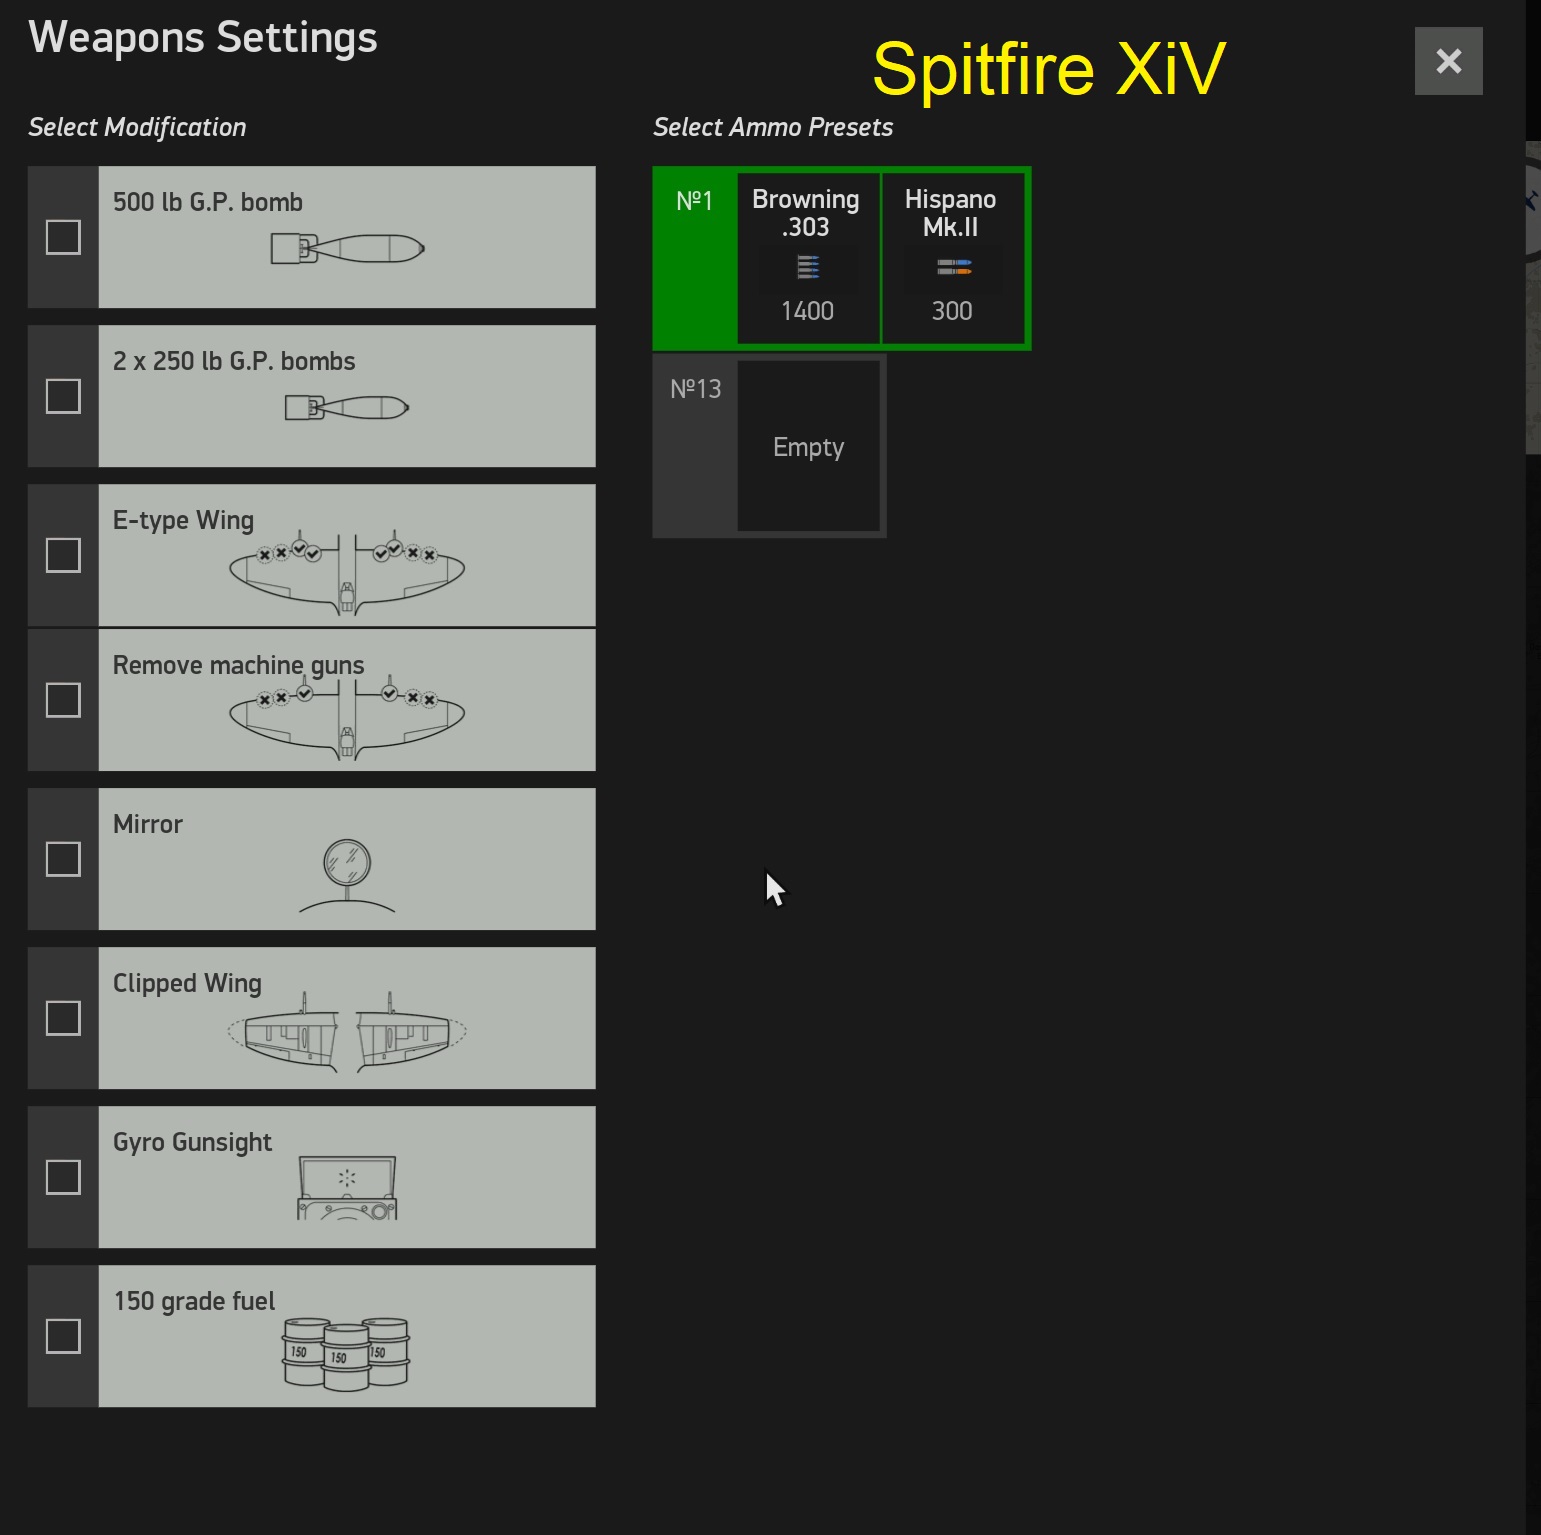The height and width of the screenshot is (1535, 1541).
Task: Tick the Clipped Wing checkbox
Action: pos(63,1018)
